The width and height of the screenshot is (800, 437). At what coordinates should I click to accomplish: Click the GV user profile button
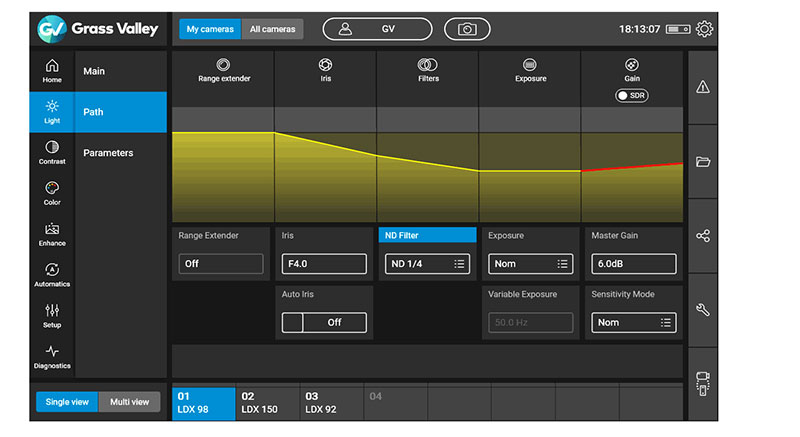coord(377,29)
